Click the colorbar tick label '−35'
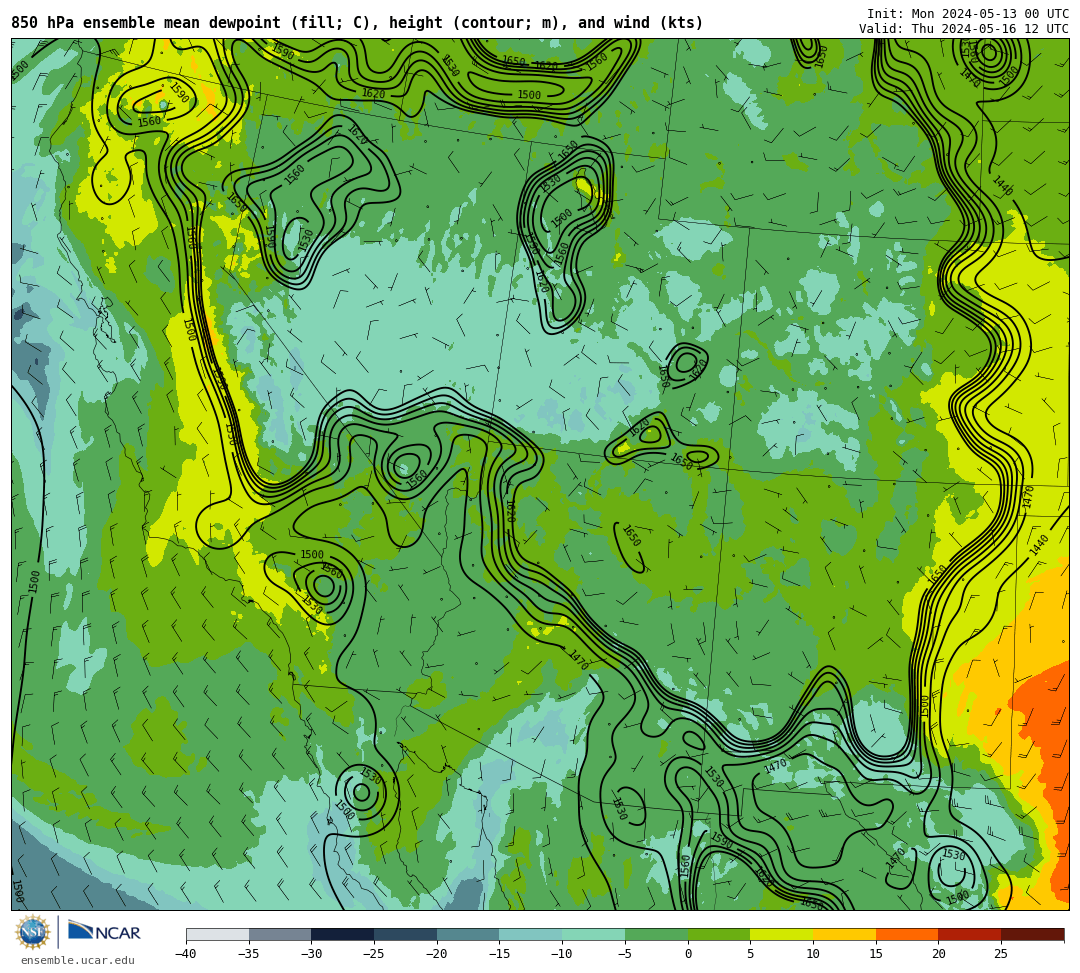This screenshot has width=1080, height=973. pos(249,954)
